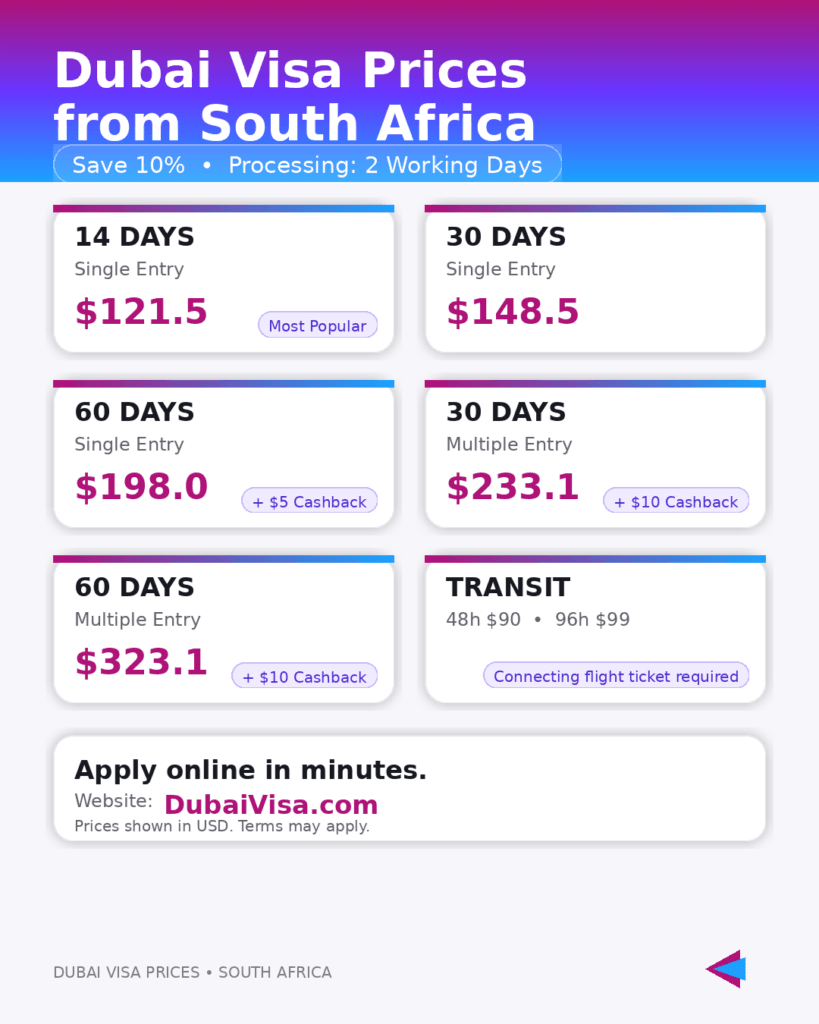Click the $121.5 price
Viewport: 819px width, 1024px height.
click(141, 312)
